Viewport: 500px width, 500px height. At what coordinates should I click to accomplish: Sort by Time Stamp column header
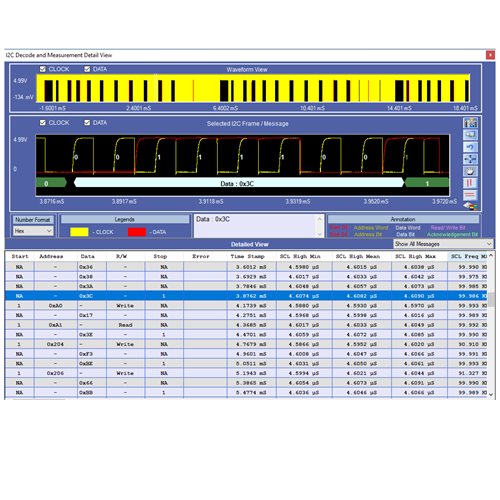pyautogui.click(x=247, y=256)
